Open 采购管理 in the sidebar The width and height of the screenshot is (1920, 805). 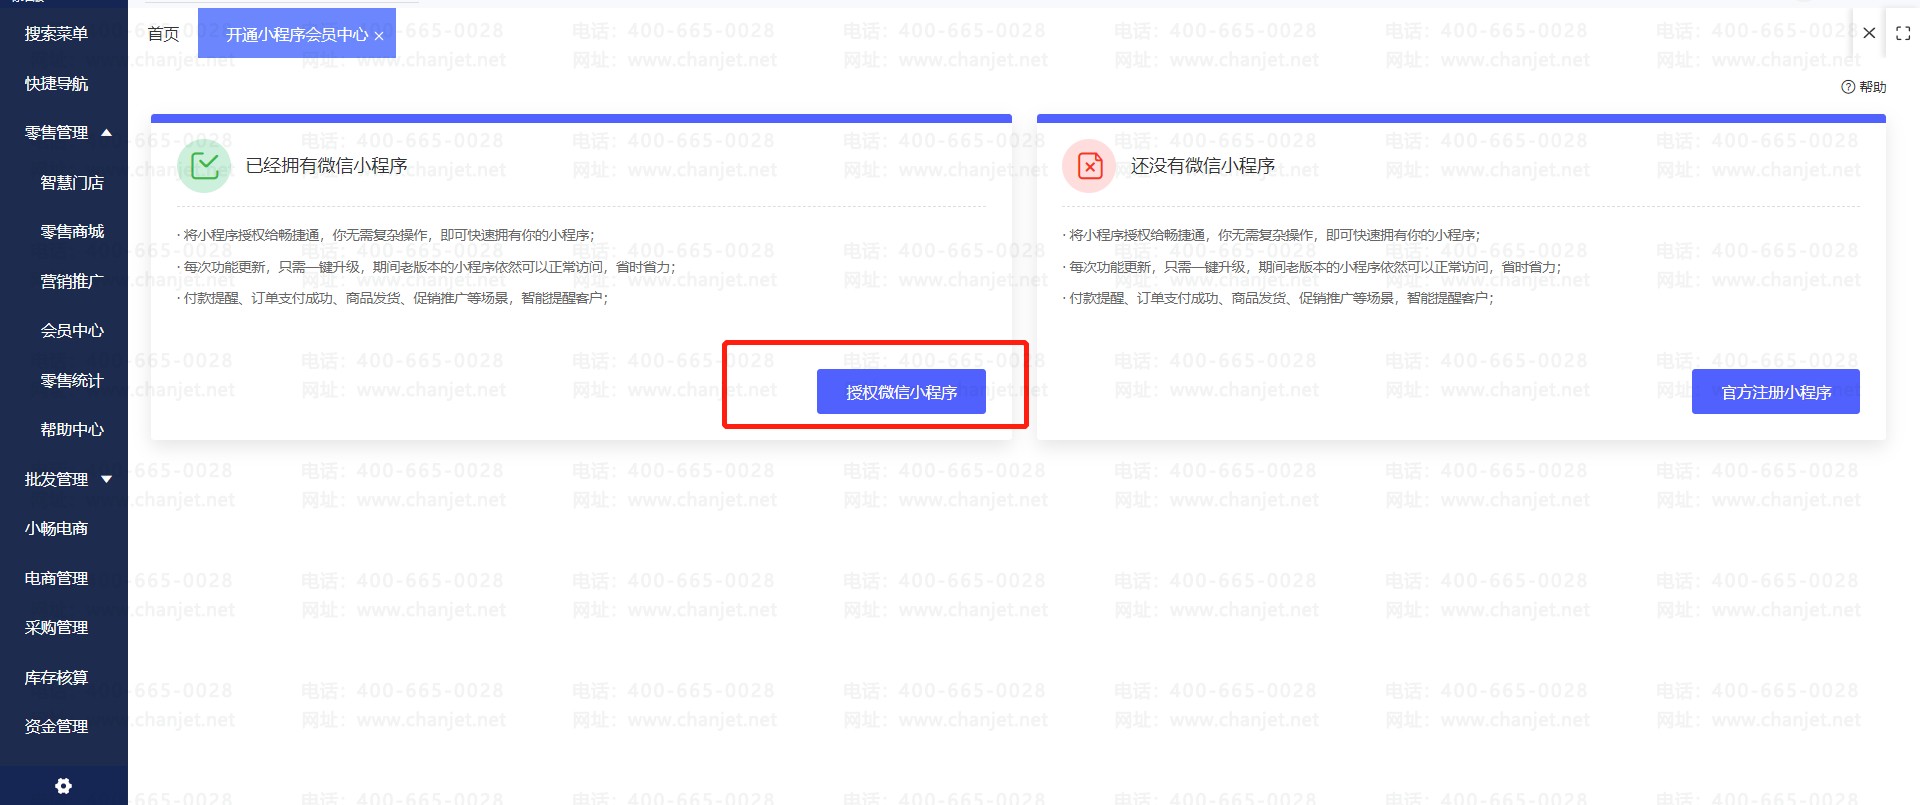[56, 627]
